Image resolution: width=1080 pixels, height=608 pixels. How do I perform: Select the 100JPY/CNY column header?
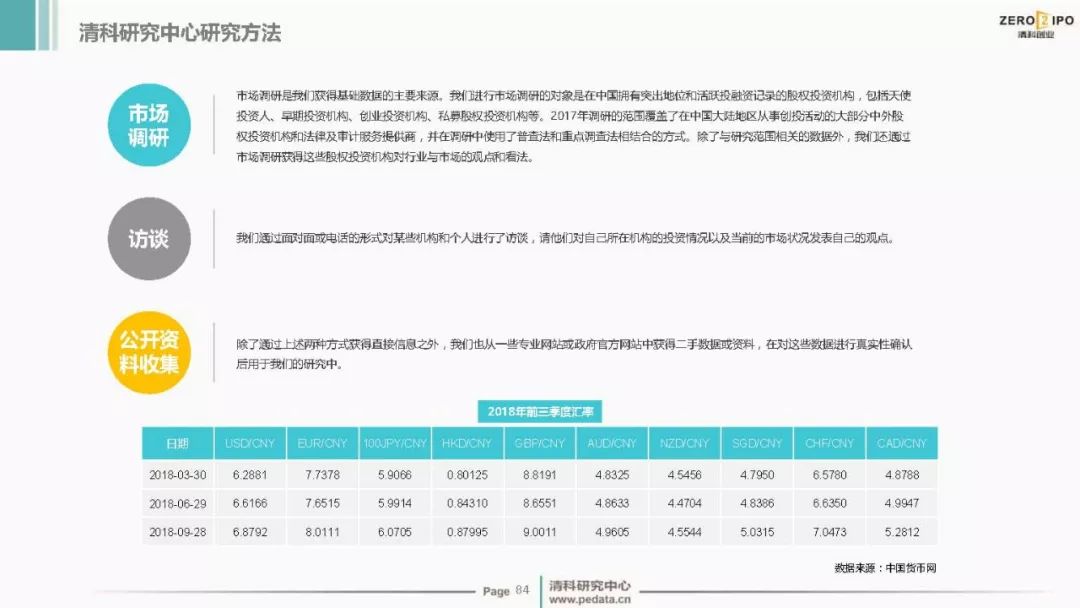click(395, 443)
